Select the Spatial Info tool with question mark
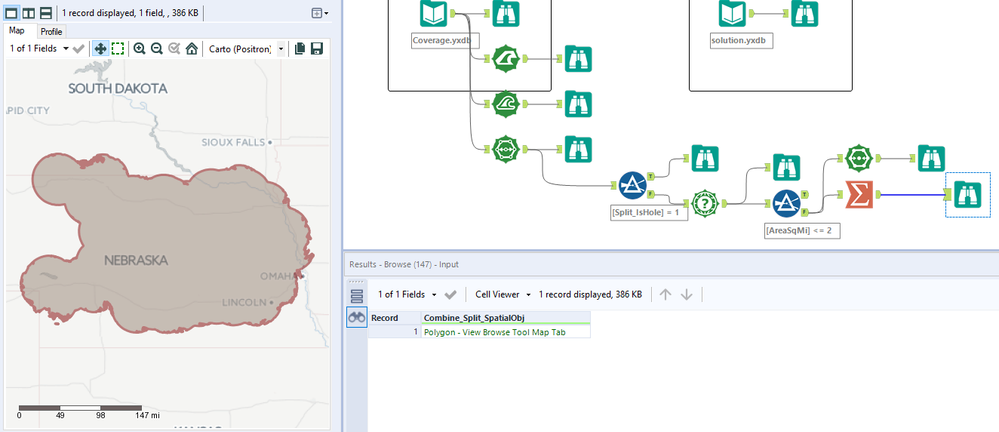 pos(705,203)
